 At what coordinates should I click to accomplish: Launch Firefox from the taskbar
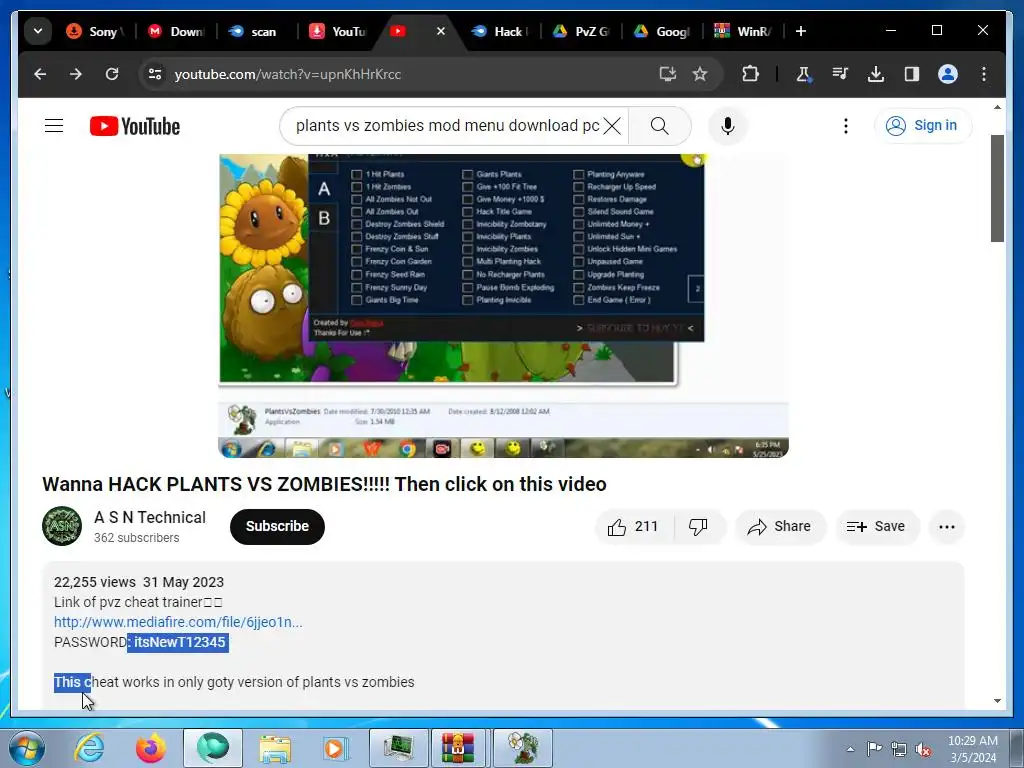tap(151, 748)
